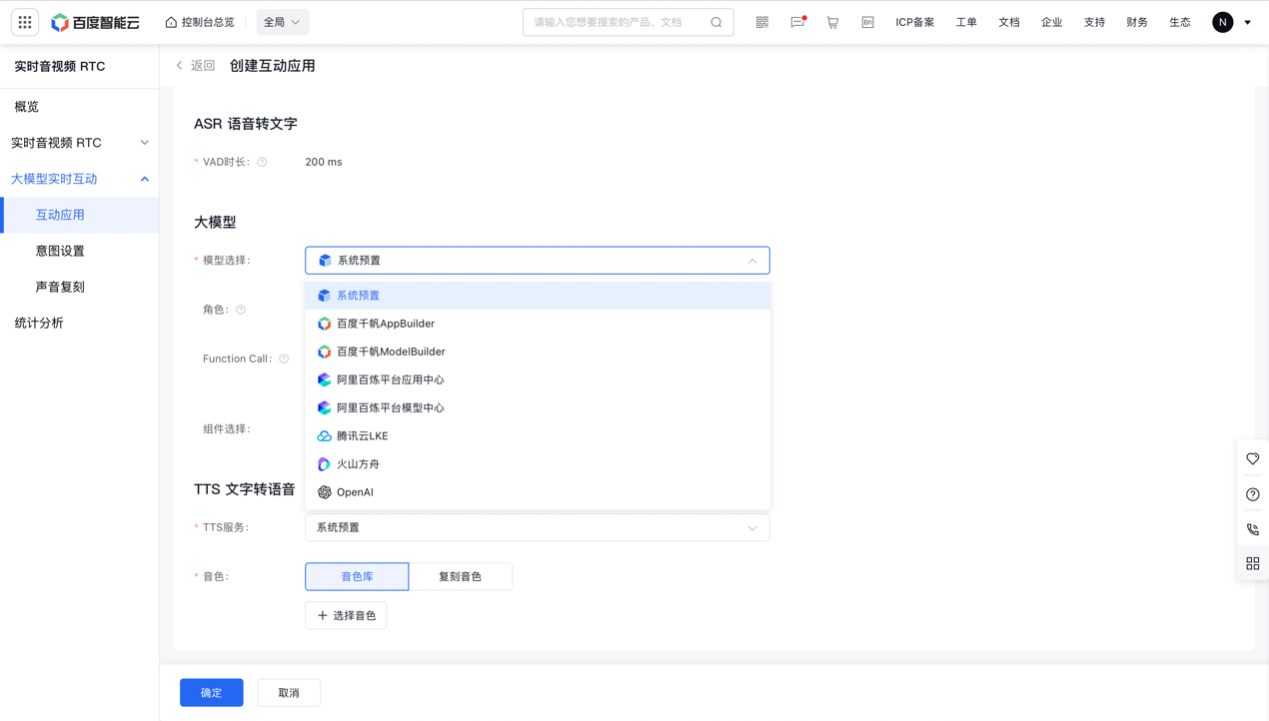Click the 百度智能云 logo

(96, 22)
